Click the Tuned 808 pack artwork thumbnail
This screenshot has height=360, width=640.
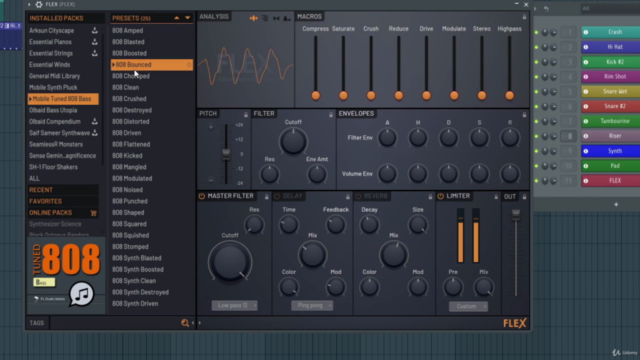pos(66,276)
